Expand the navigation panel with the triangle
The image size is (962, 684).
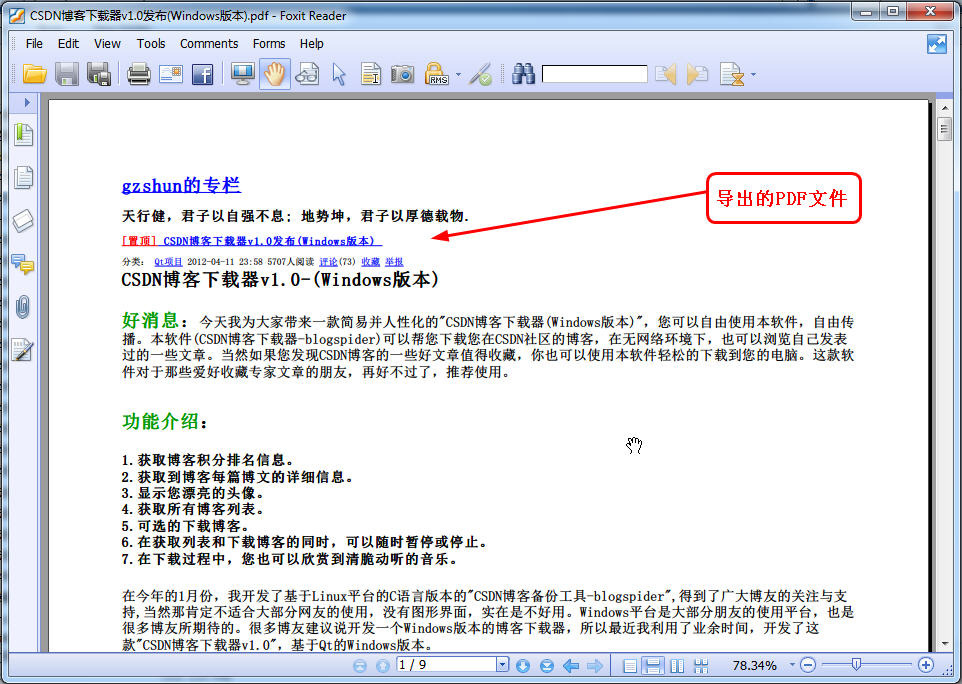click(27, 102)
